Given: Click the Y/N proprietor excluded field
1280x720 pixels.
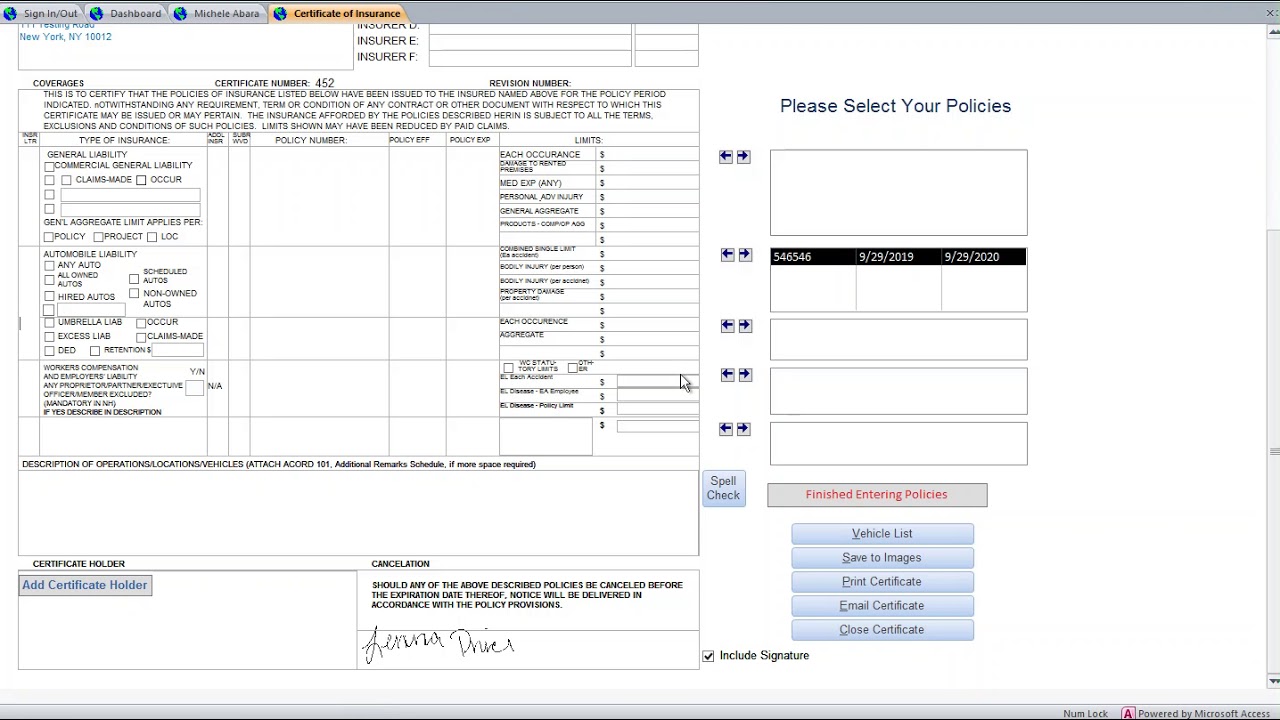Looking at the screenshot, I should tap(194, 387).
